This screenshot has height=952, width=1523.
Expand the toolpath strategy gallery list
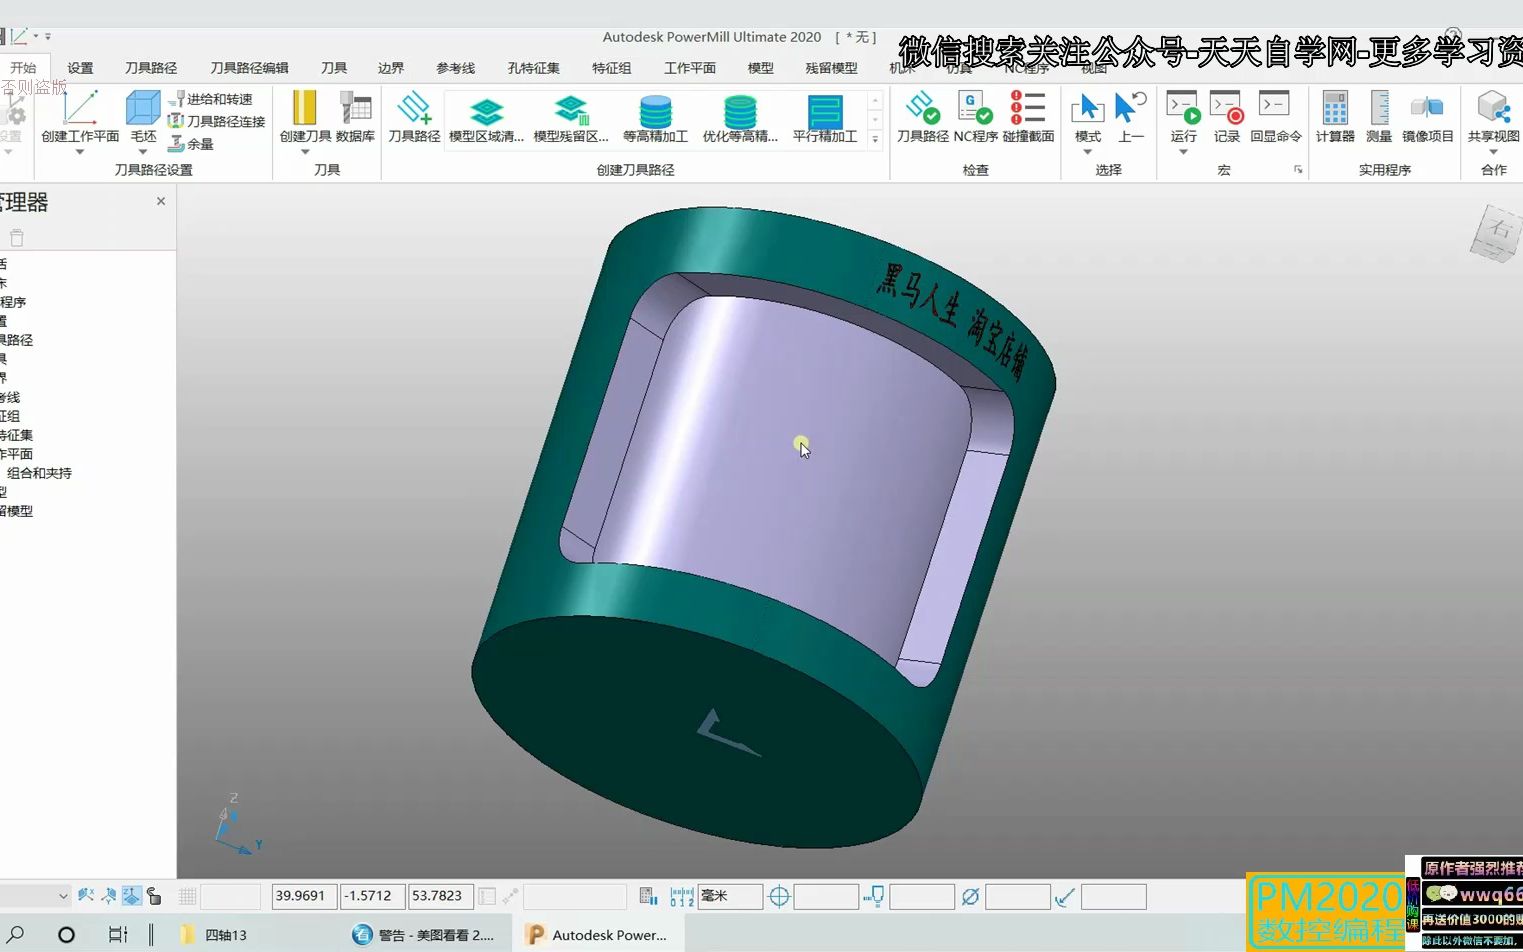875,139
